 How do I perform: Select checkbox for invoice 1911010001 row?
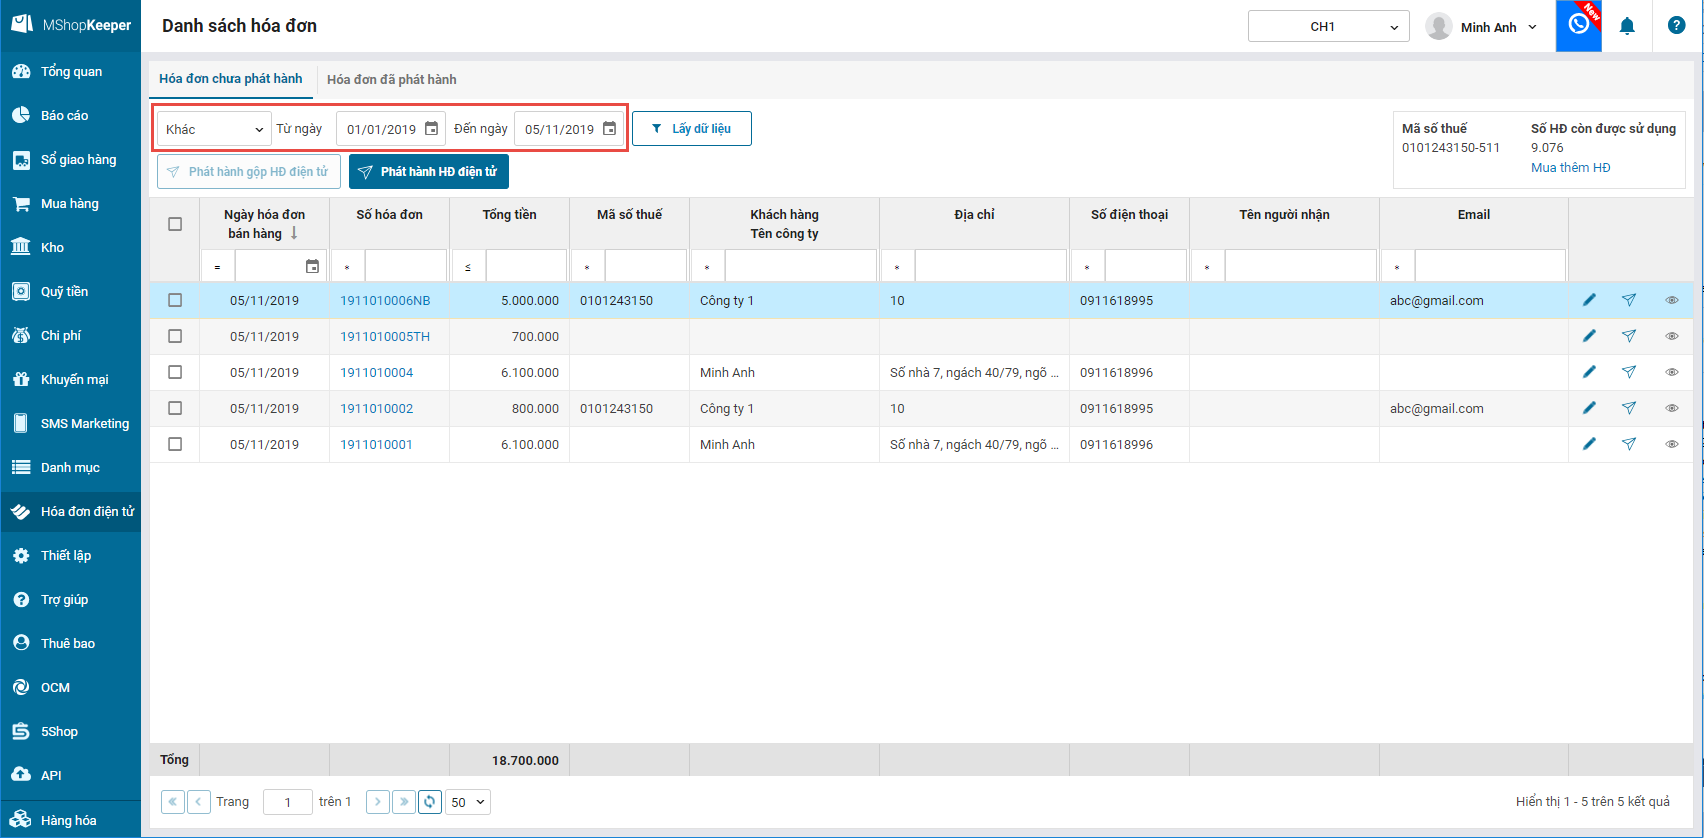[x=175, y=444]
